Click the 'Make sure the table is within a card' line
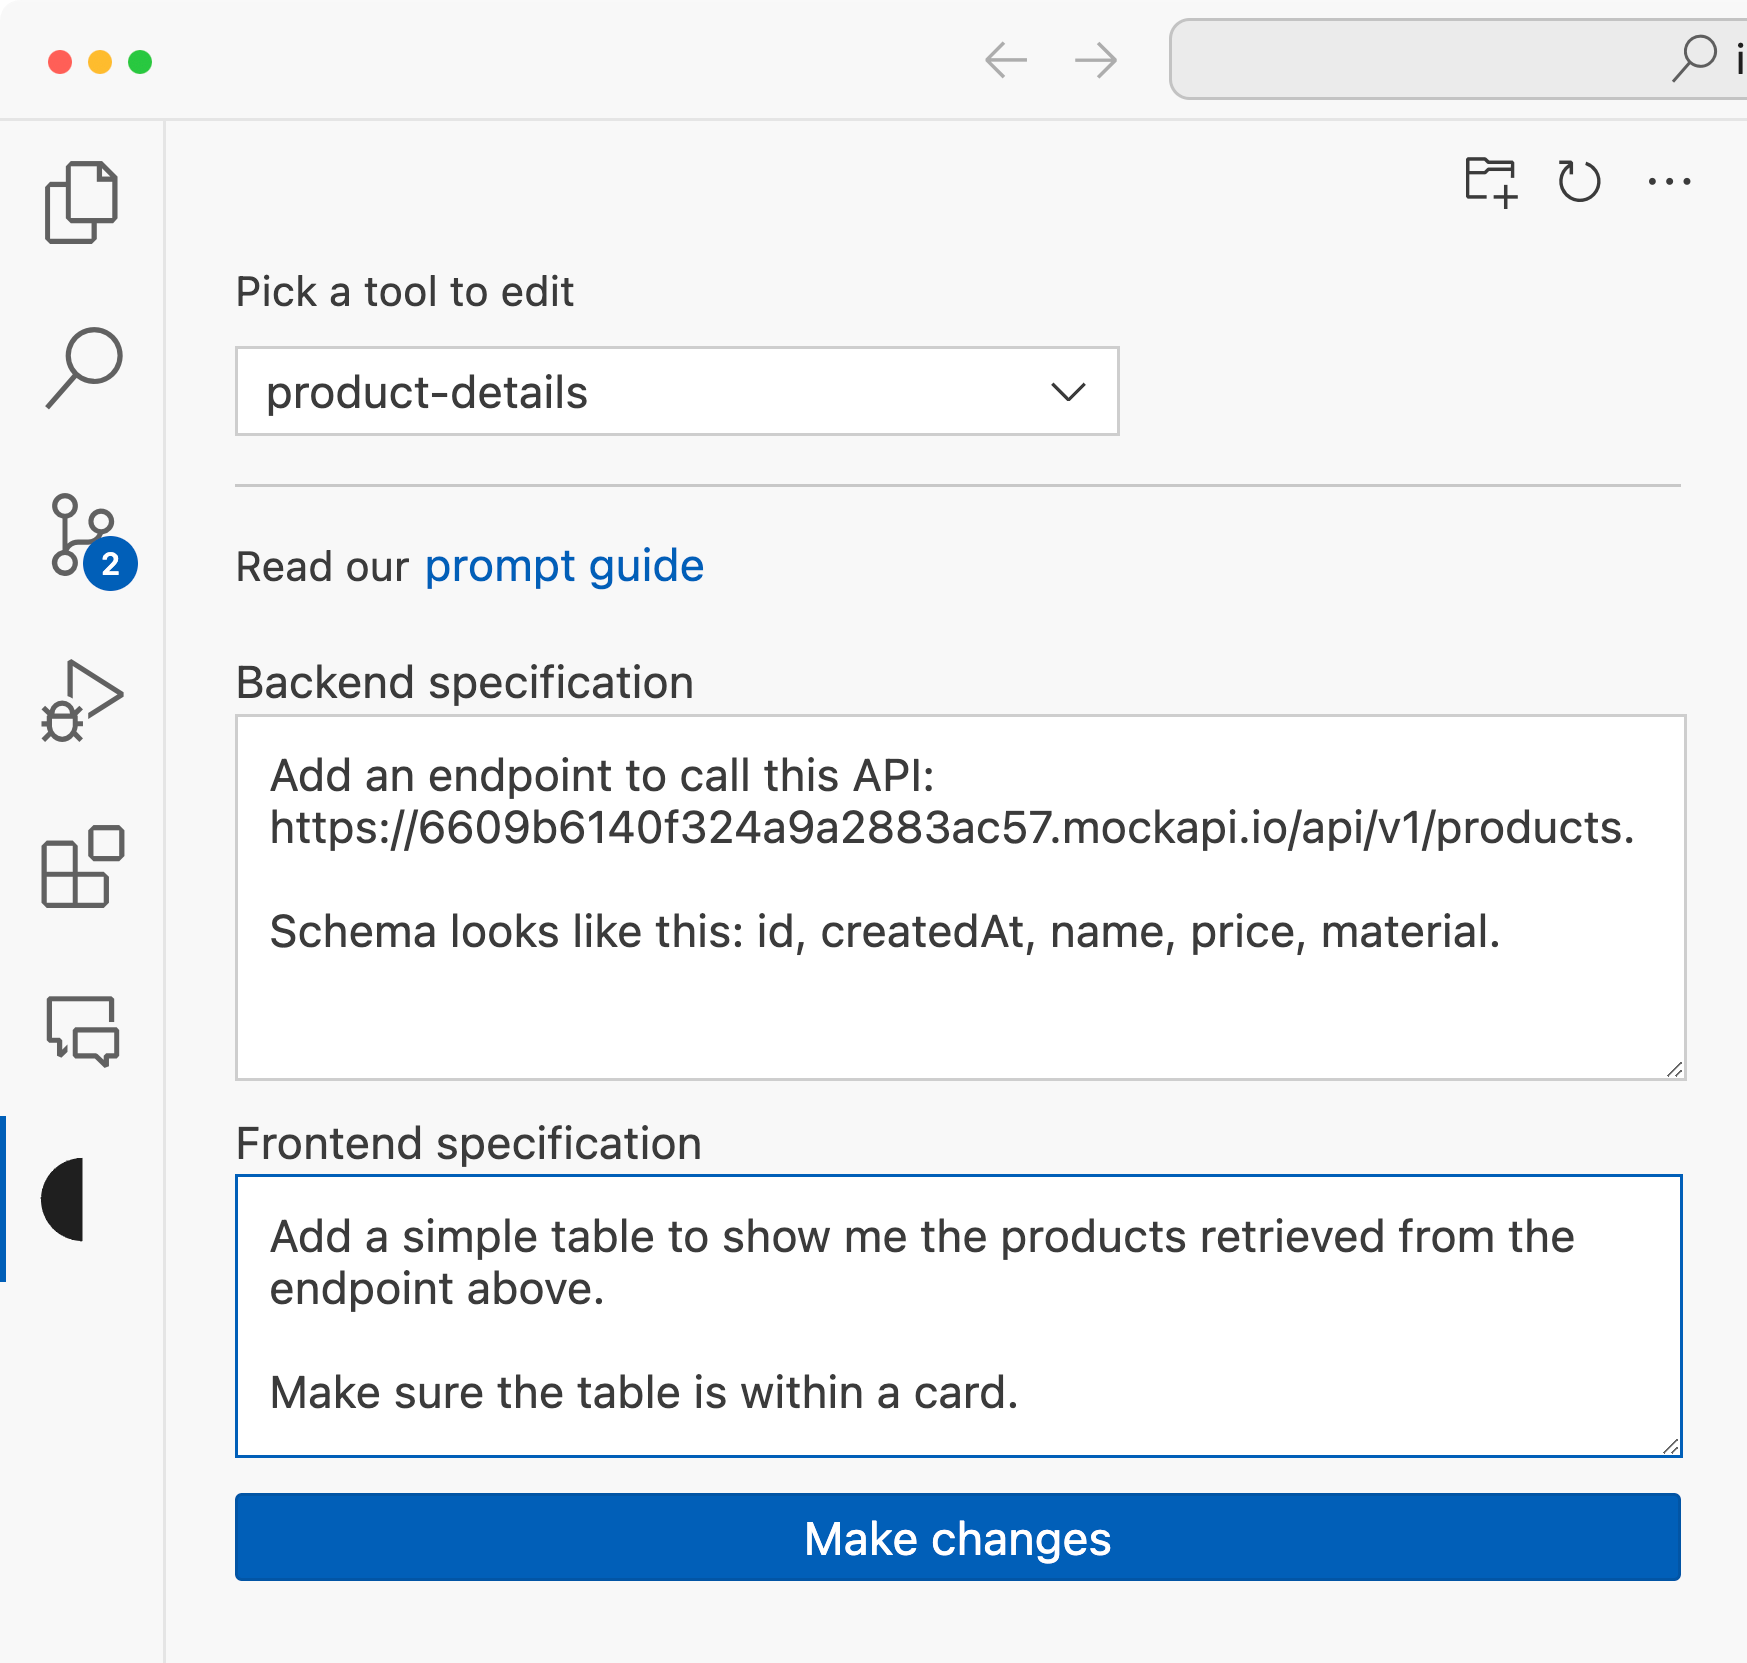The height and width of the screenshot is (1663, 1747). (x=644, y=1393)
